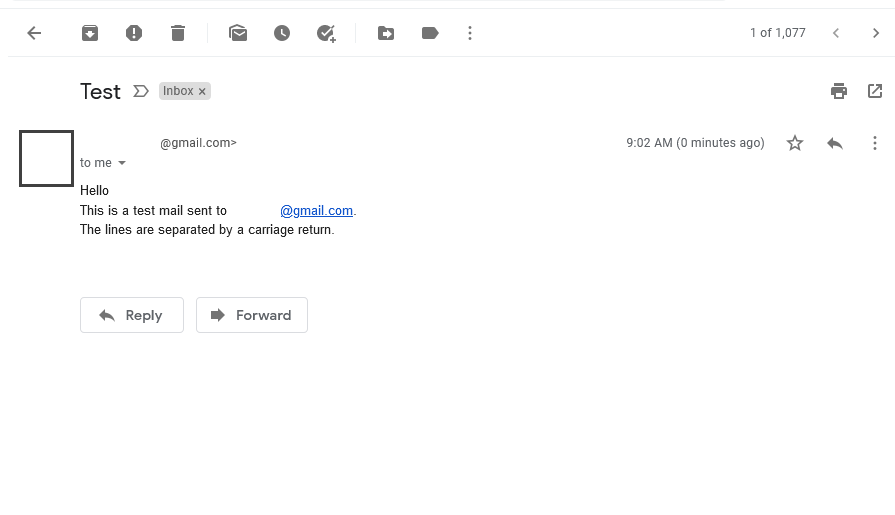Open the @gmail.com link in message body
The image size is (895, 515).
pos(317,211)
